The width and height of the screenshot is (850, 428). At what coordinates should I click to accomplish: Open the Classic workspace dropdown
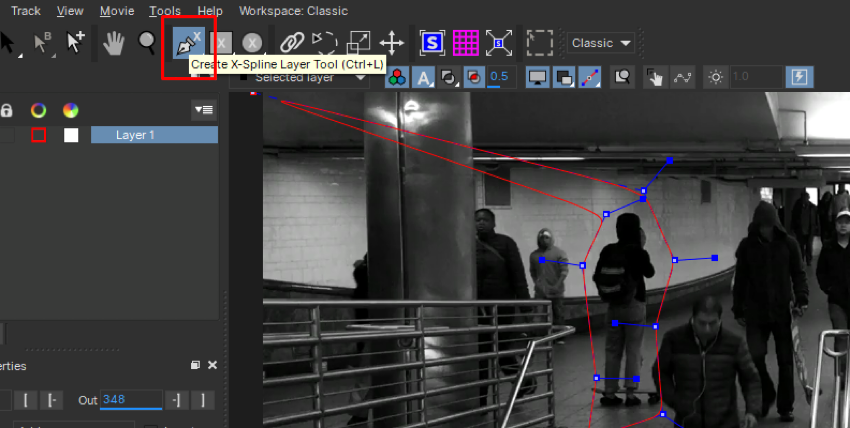(601, 43)
